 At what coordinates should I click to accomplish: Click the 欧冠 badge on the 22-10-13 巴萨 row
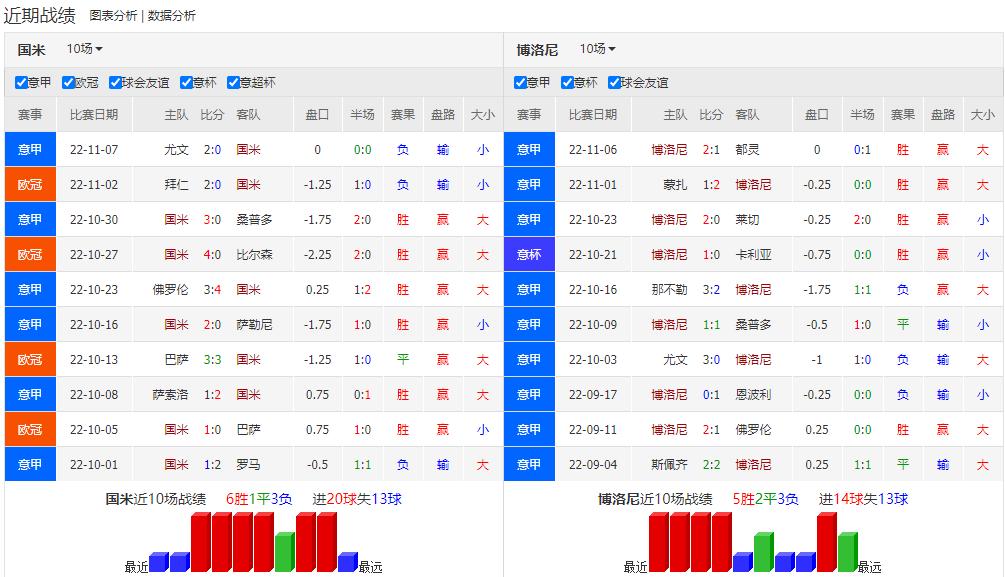coord(30,358)
